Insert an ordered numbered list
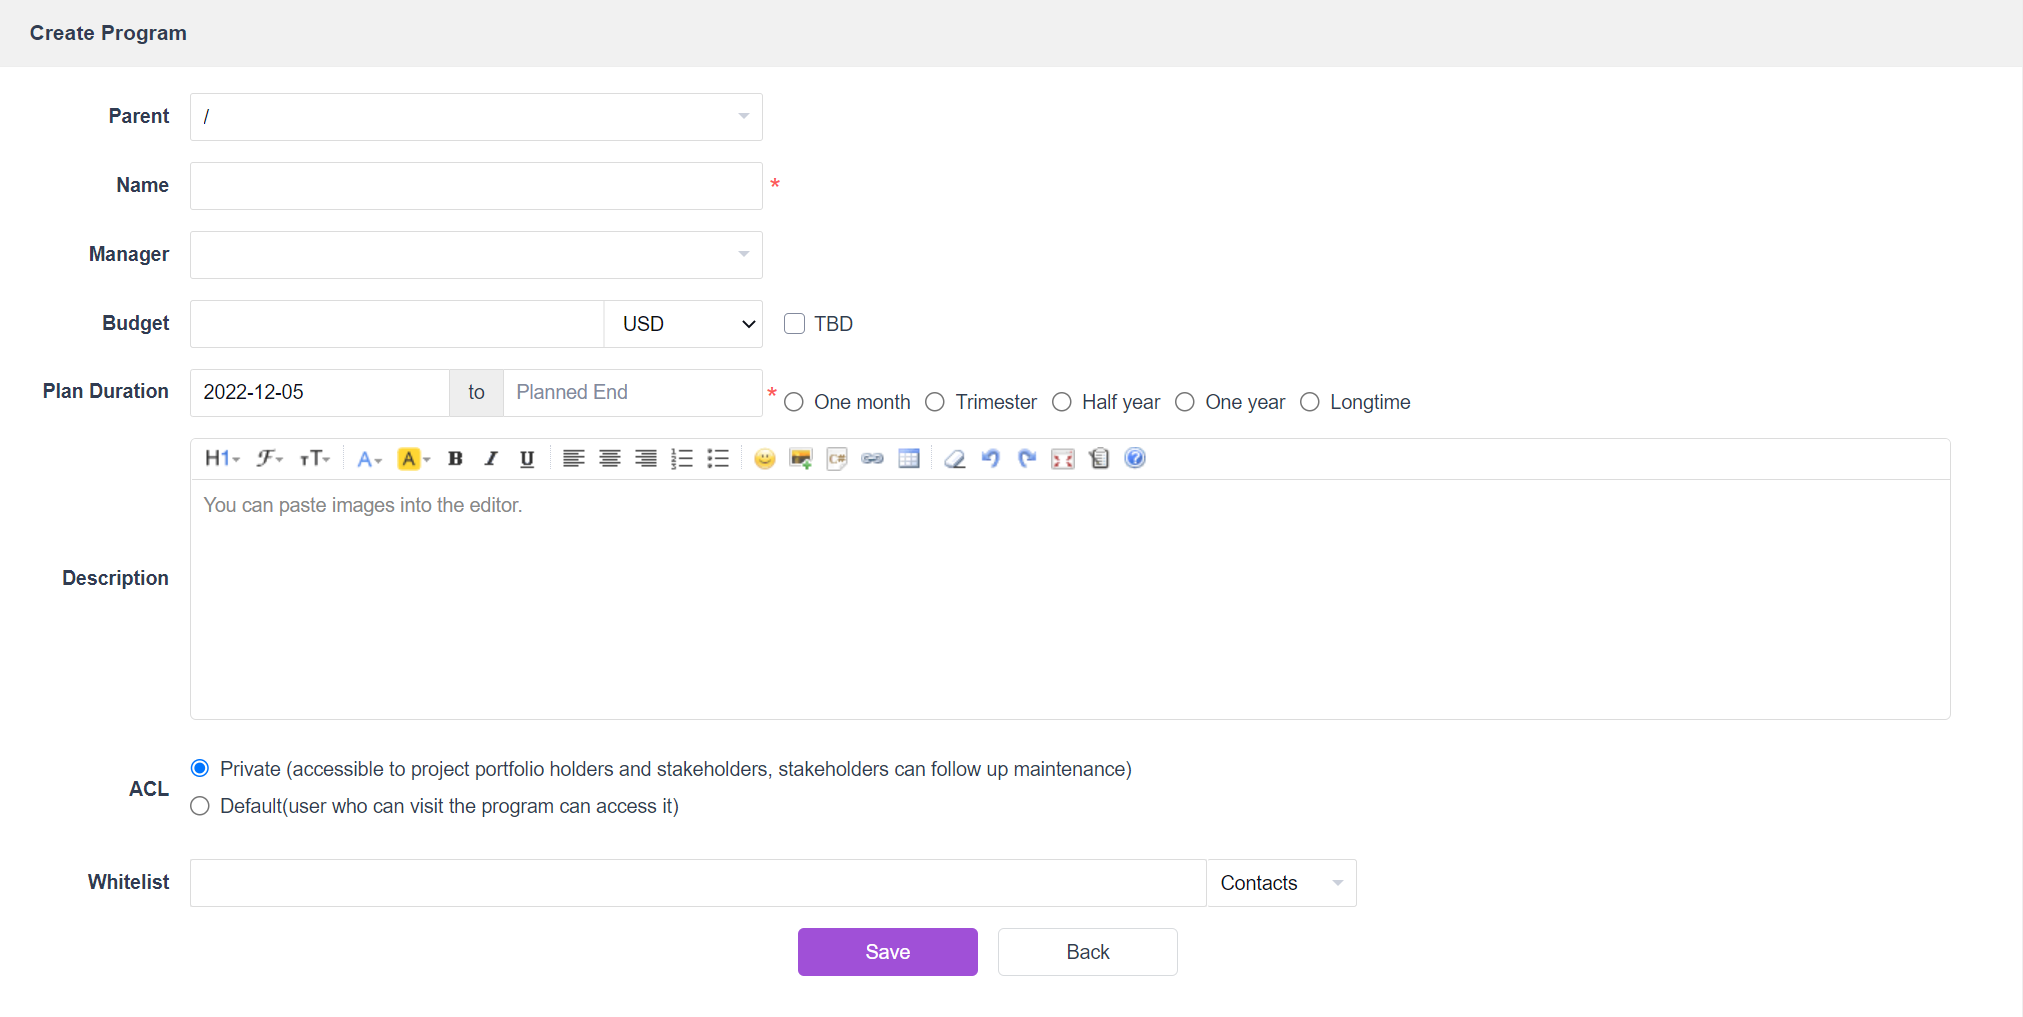Viewport: 2023px width, 1017px height. click(682, 459)
